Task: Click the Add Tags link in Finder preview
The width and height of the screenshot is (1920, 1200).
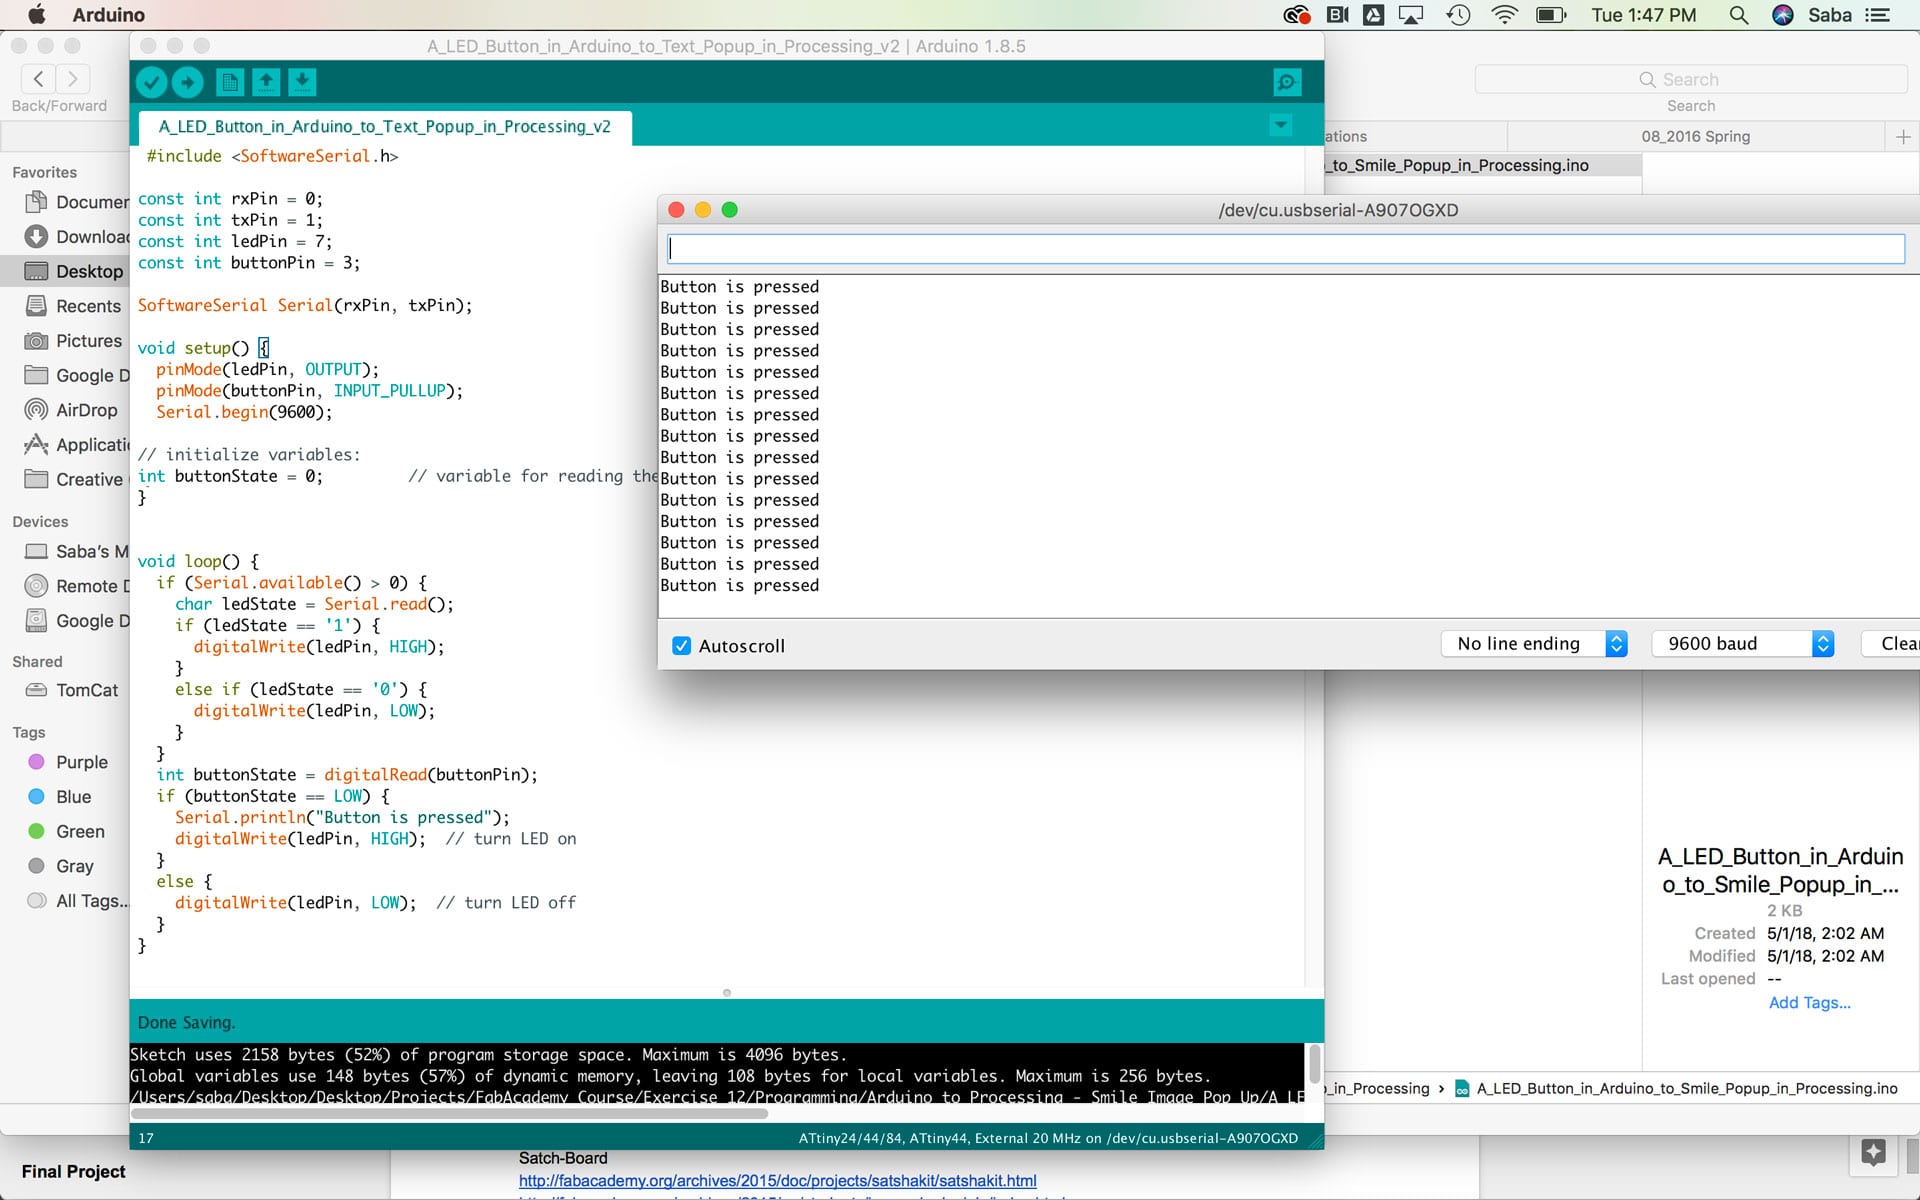Action: point(1809,1003)
